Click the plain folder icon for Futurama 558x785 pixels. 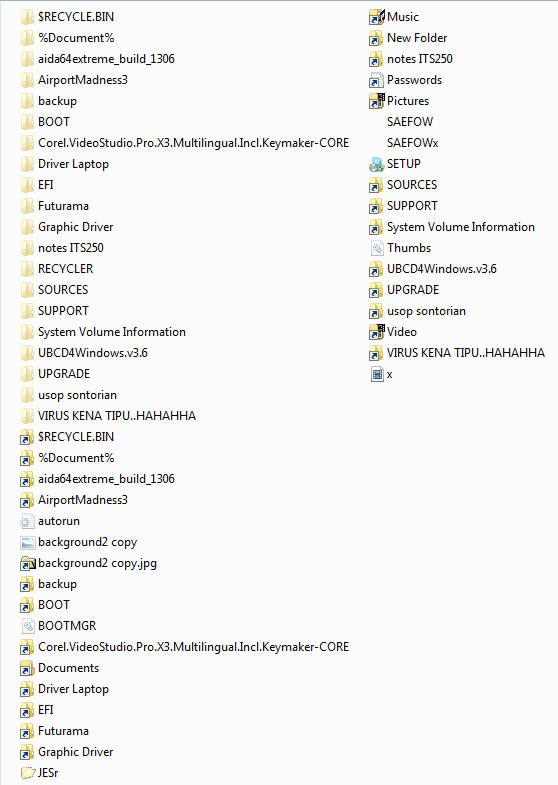(x=28, y=206)
